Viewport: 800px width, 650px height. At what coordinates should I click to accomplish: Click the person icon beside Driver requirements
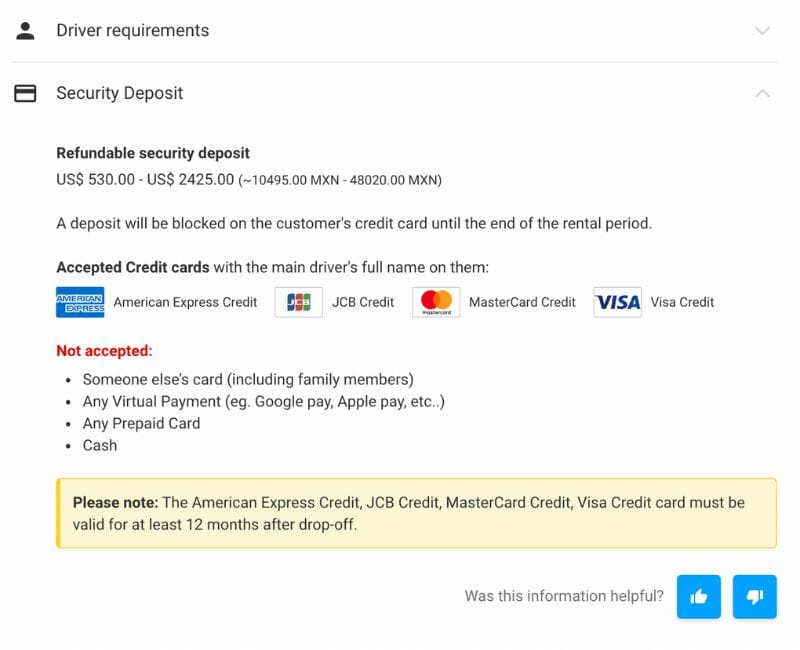pyautogui.click(x=25, y=30)
